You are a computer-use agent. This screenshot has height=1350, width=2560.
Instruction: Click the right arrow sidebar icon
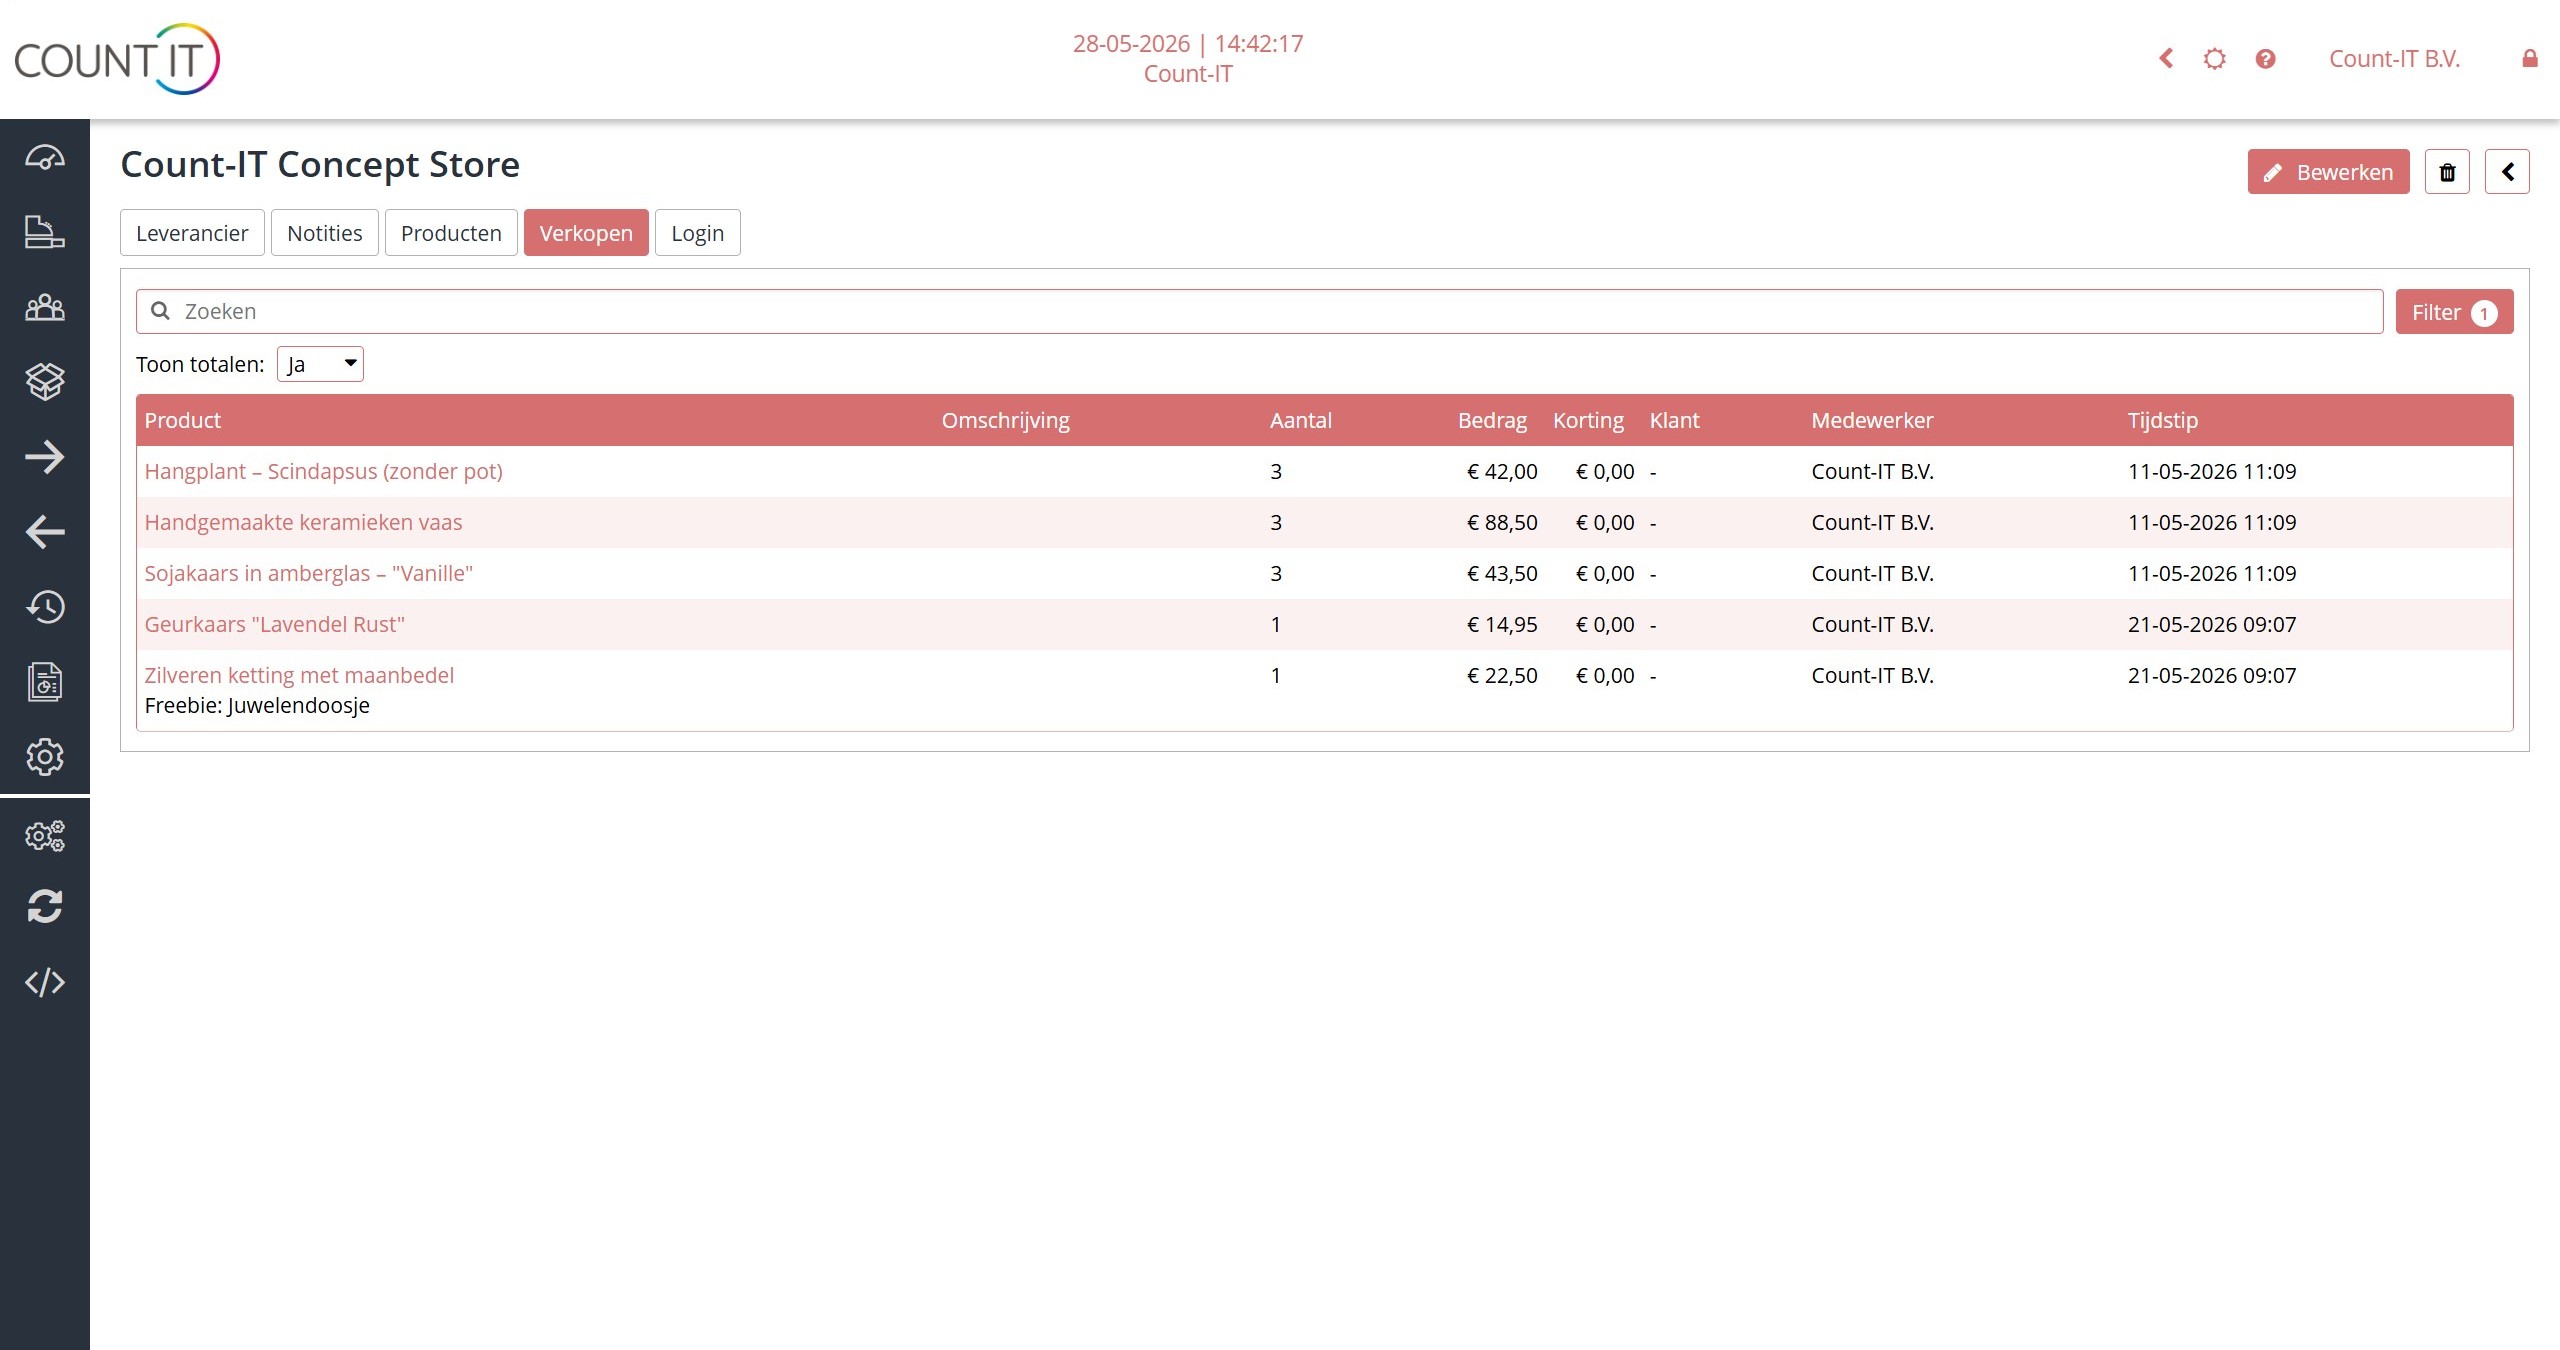45,457
